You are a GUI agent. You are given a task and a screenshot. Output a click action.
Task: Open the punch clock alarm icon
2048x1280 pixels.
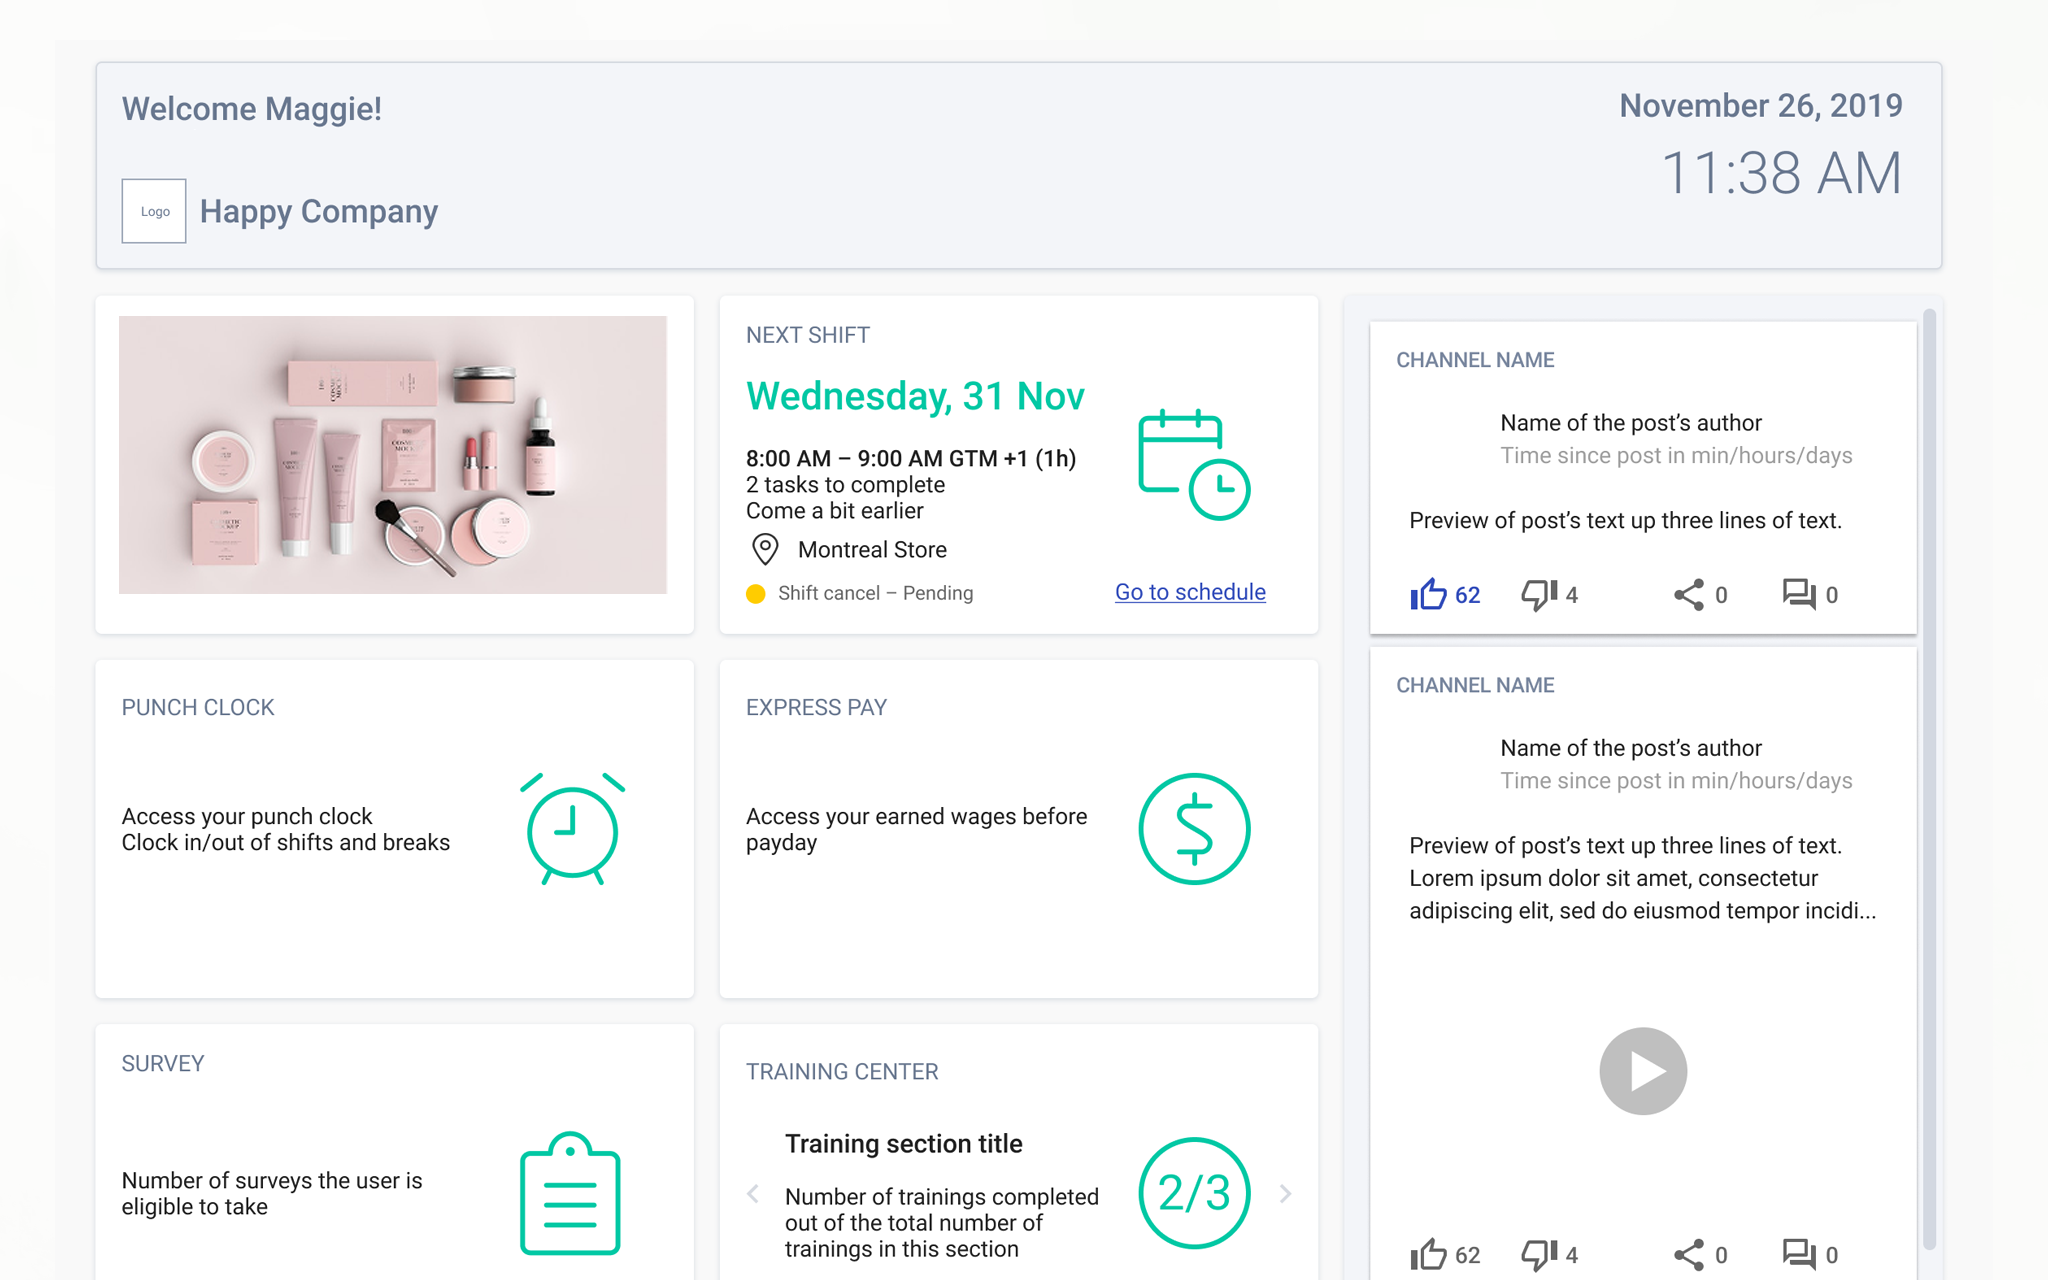click(572, 829)
